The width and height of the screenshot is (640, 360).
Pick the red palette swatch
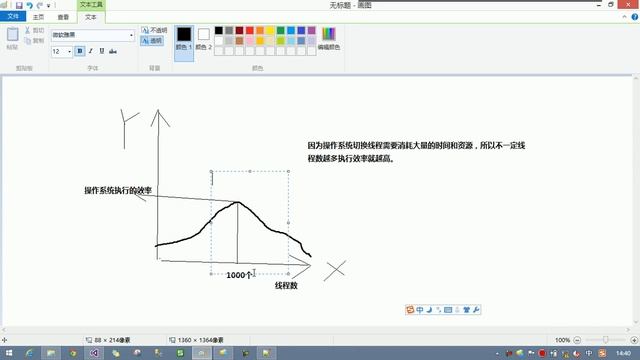(x=250, y=30)
